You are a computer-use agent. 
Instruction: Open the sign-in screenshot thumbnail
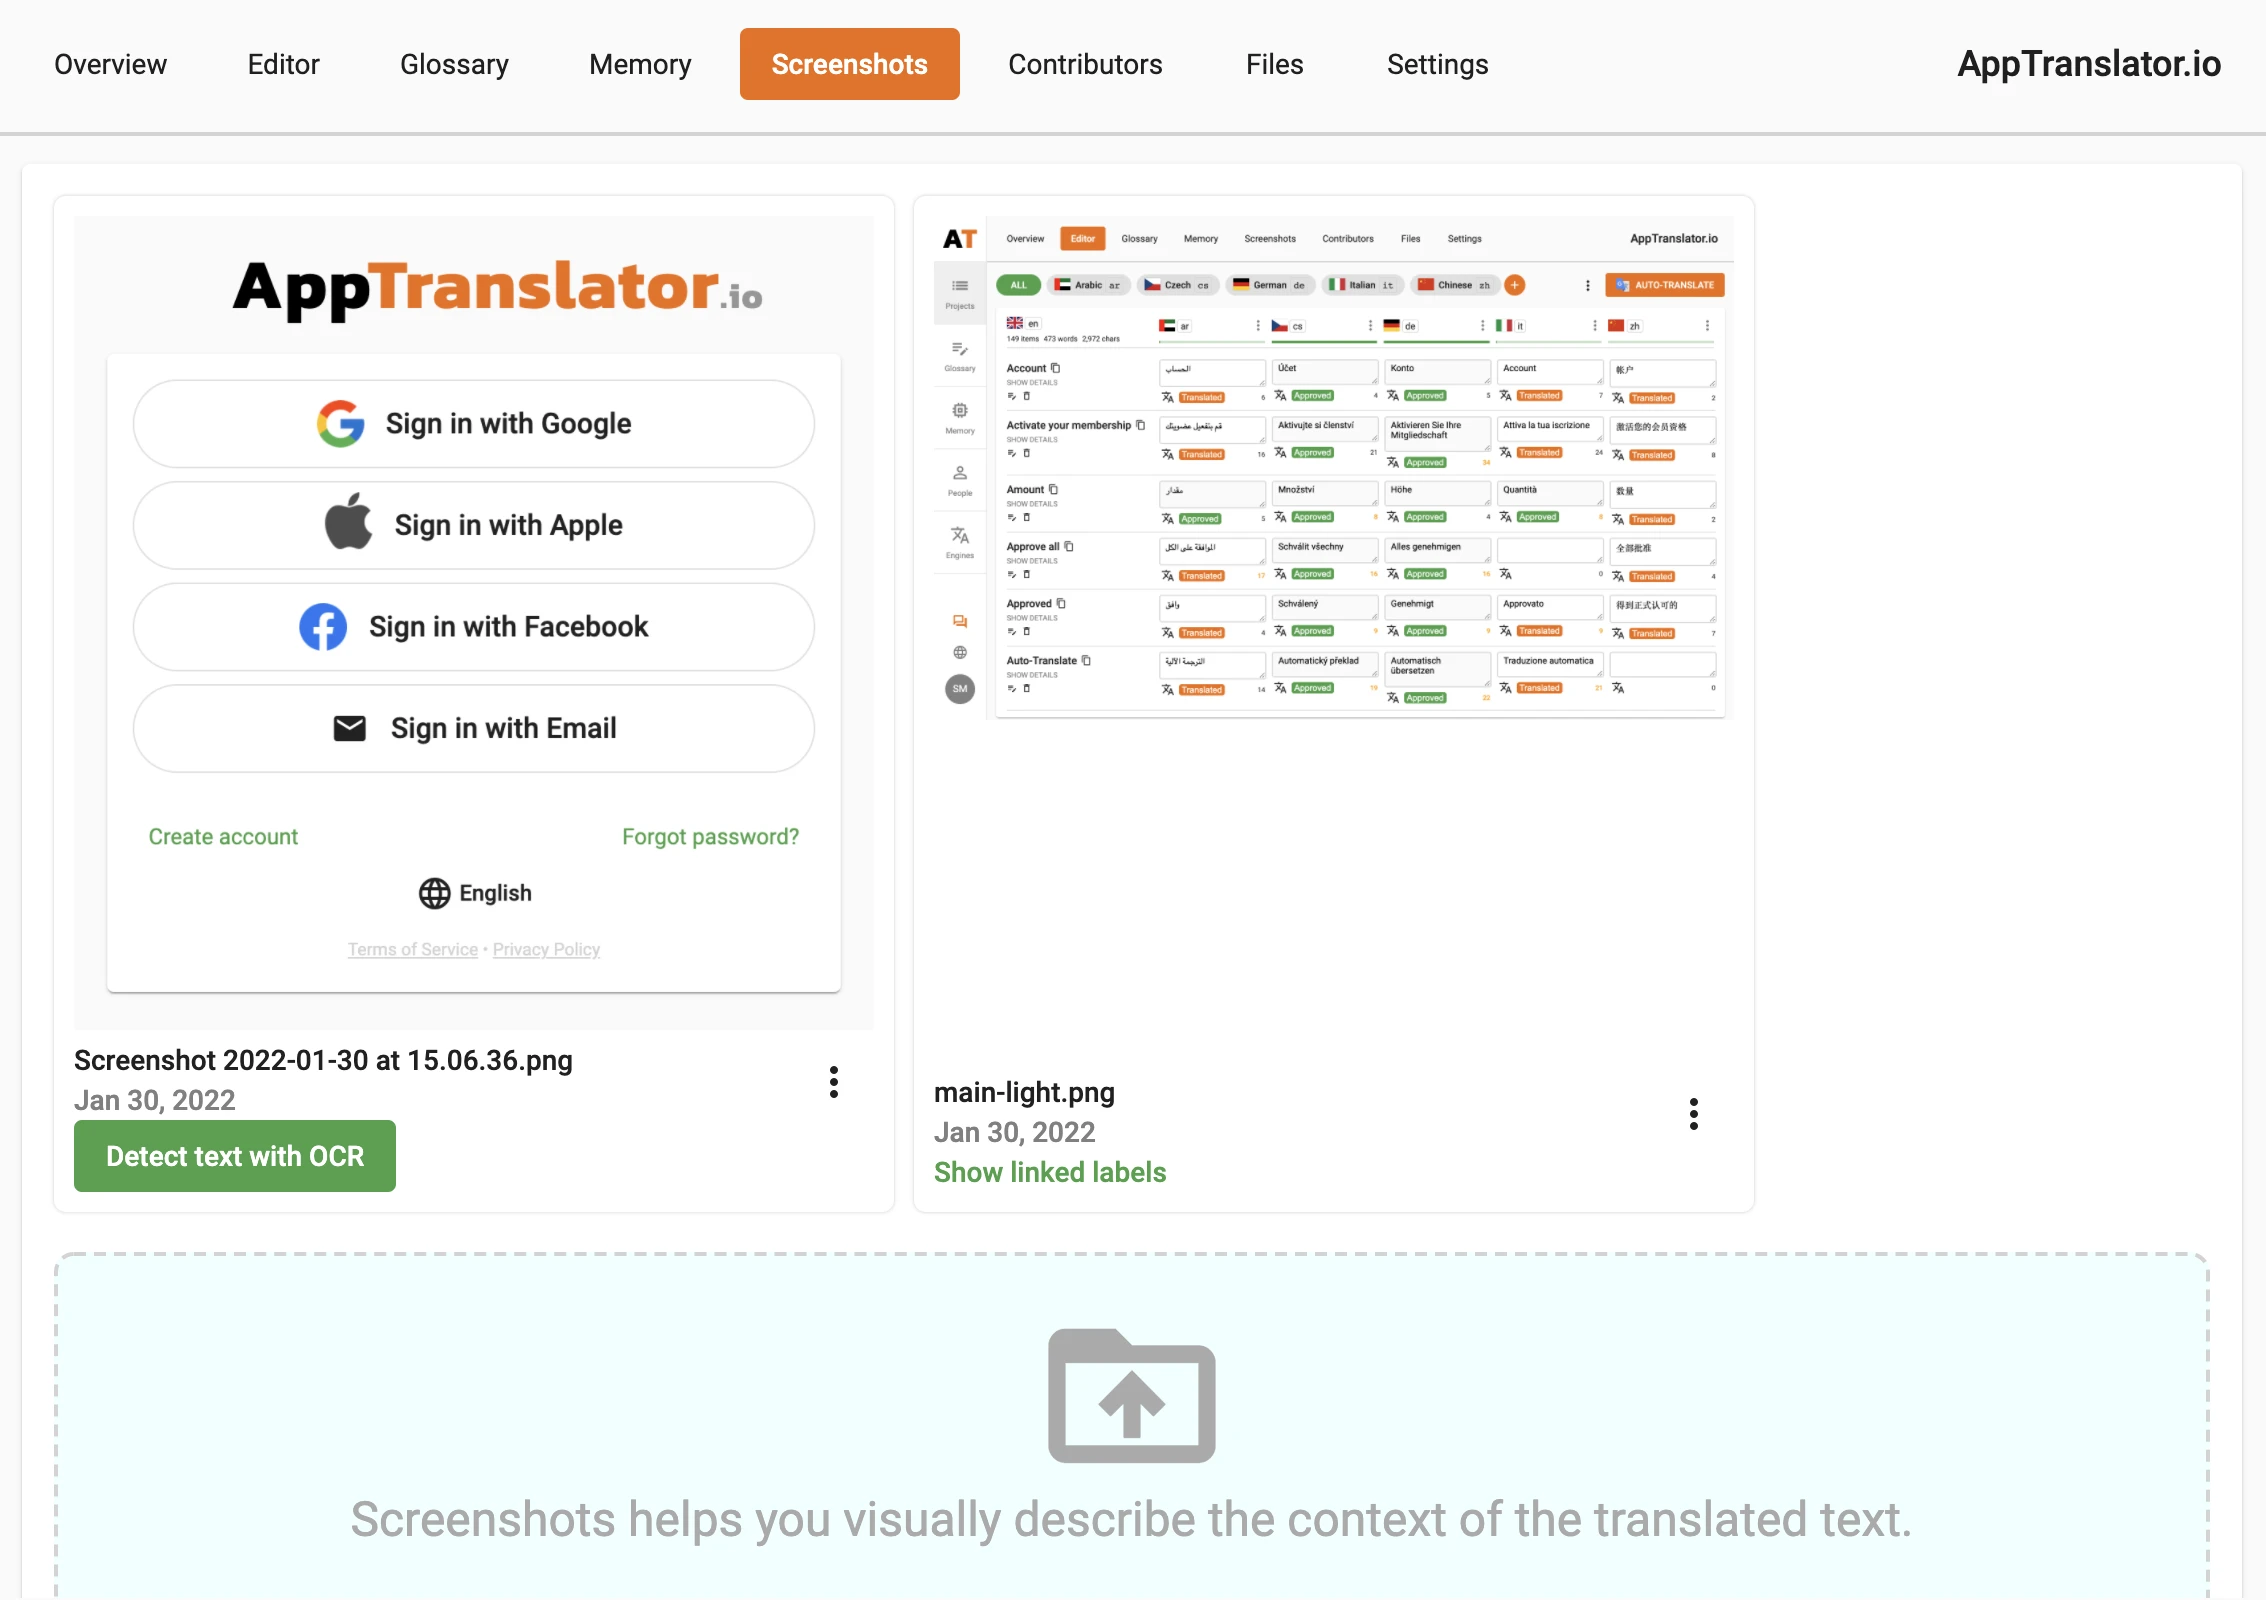coord(474,622)
